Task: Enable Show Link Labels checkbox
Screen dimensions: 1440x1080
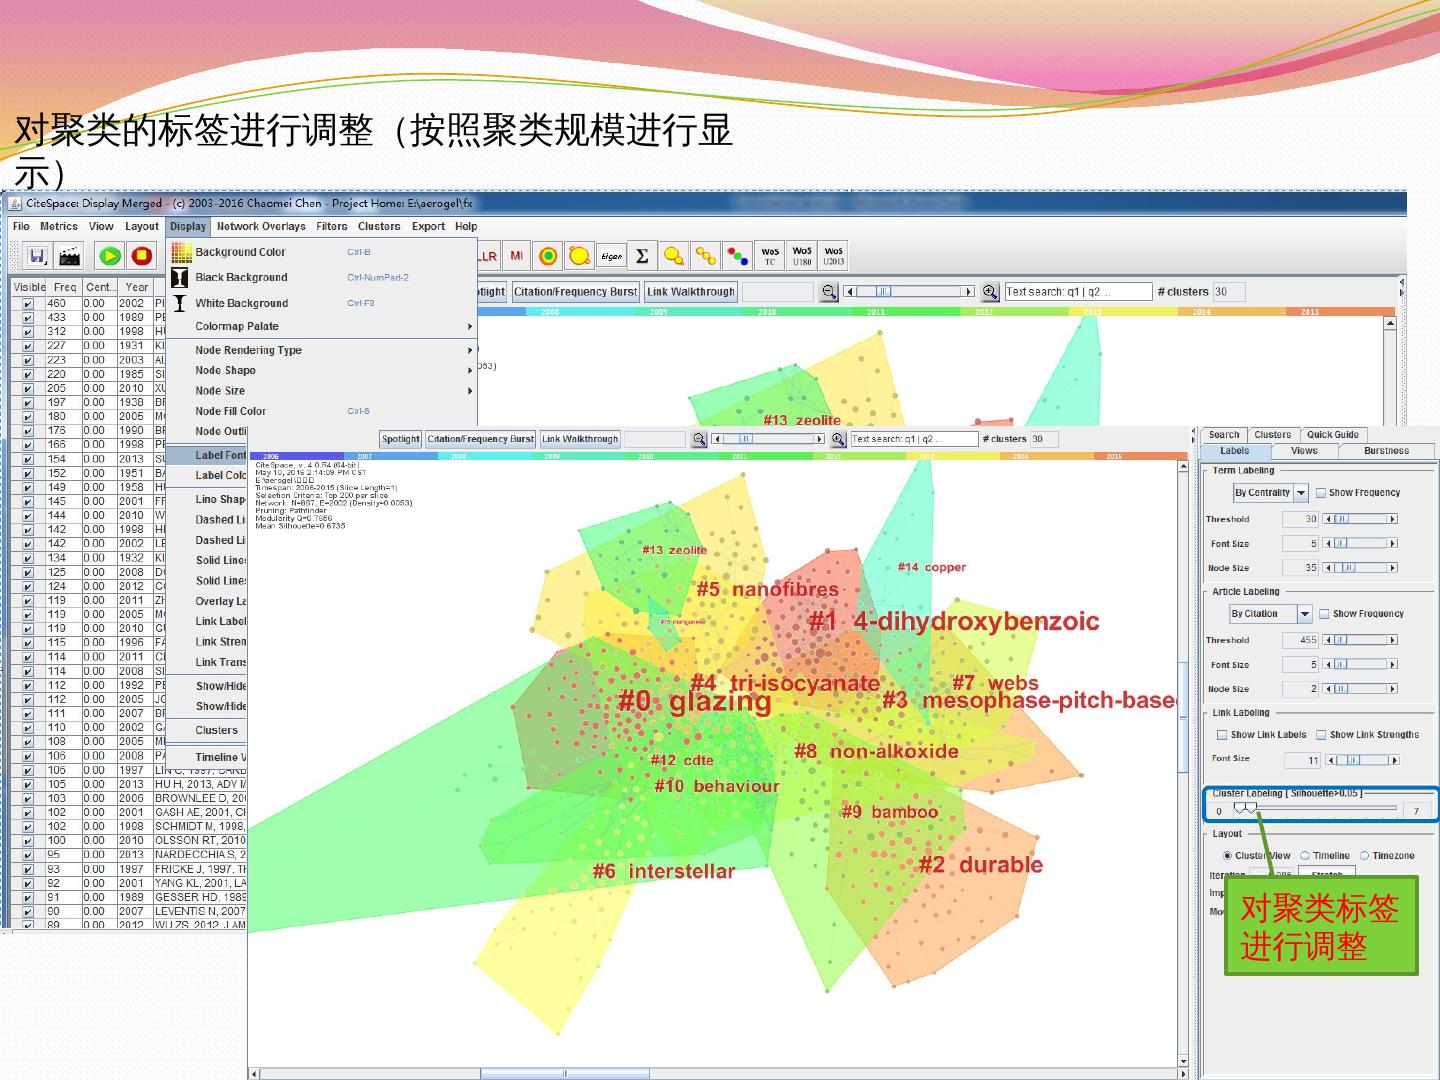Action: point(1222,735)
